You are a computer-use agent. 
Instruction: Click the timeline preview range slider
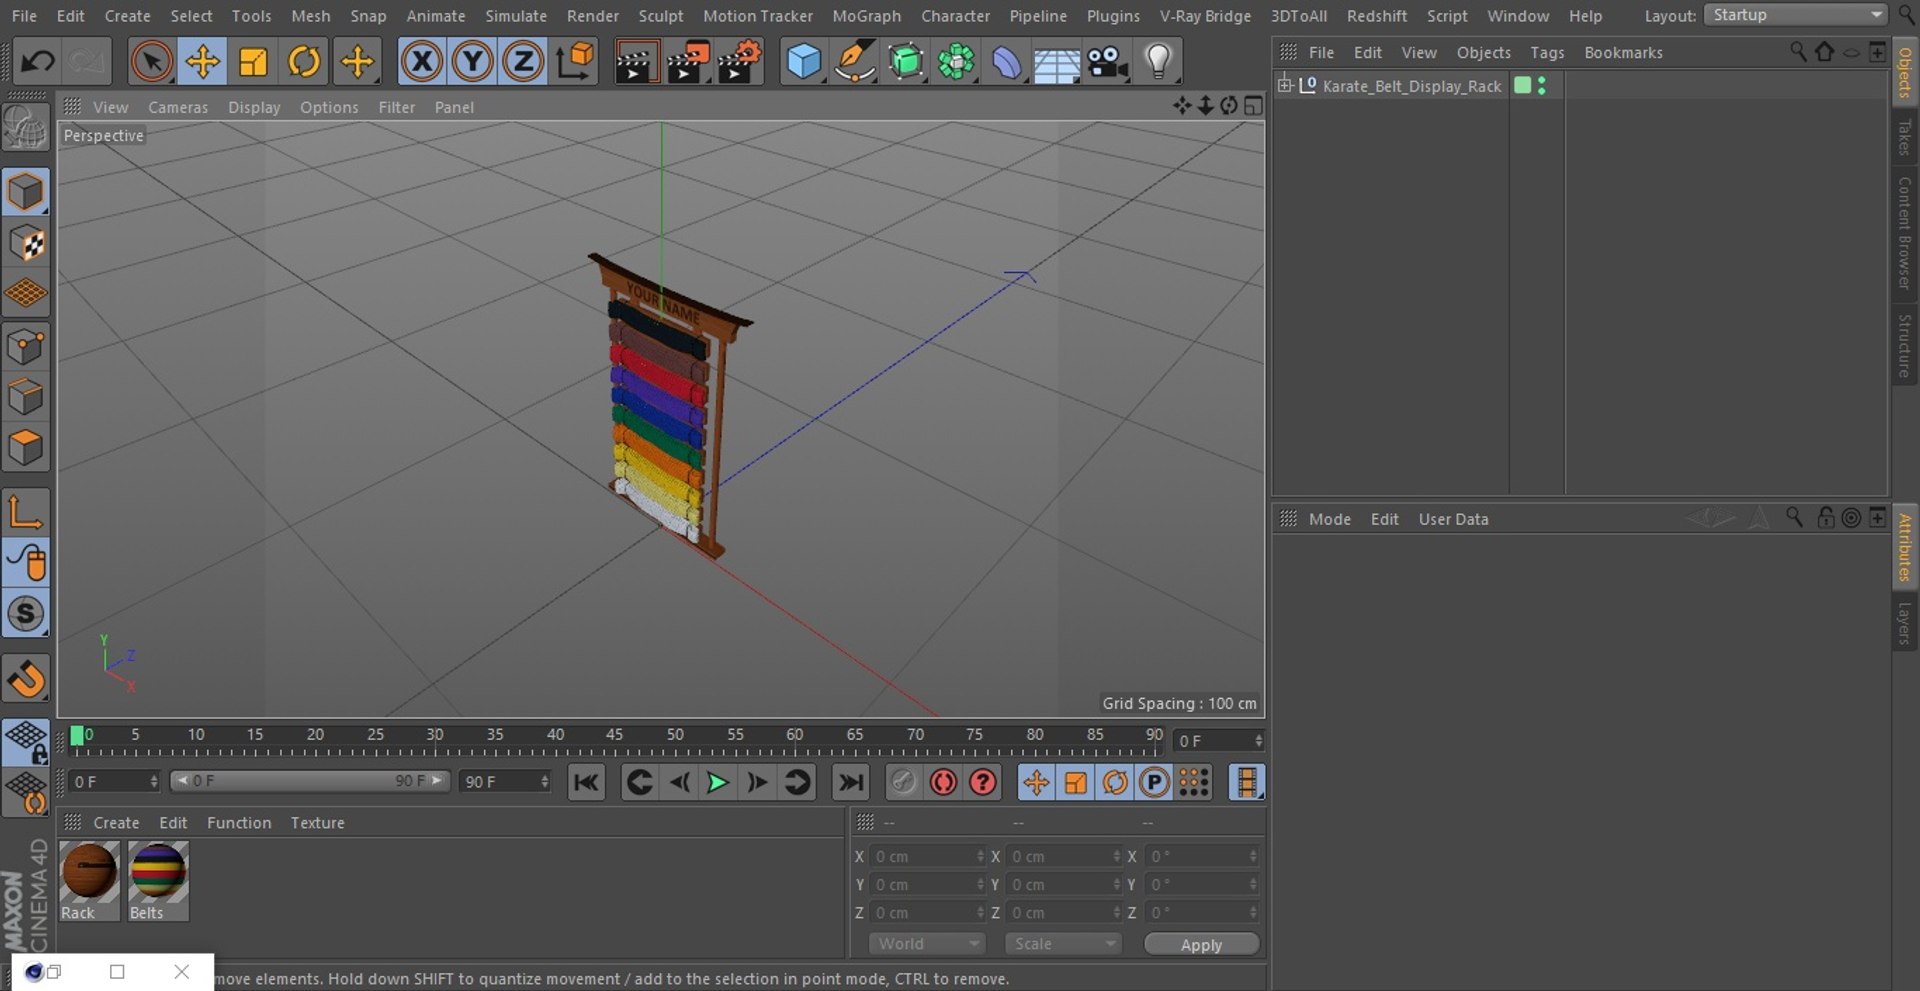310,781
